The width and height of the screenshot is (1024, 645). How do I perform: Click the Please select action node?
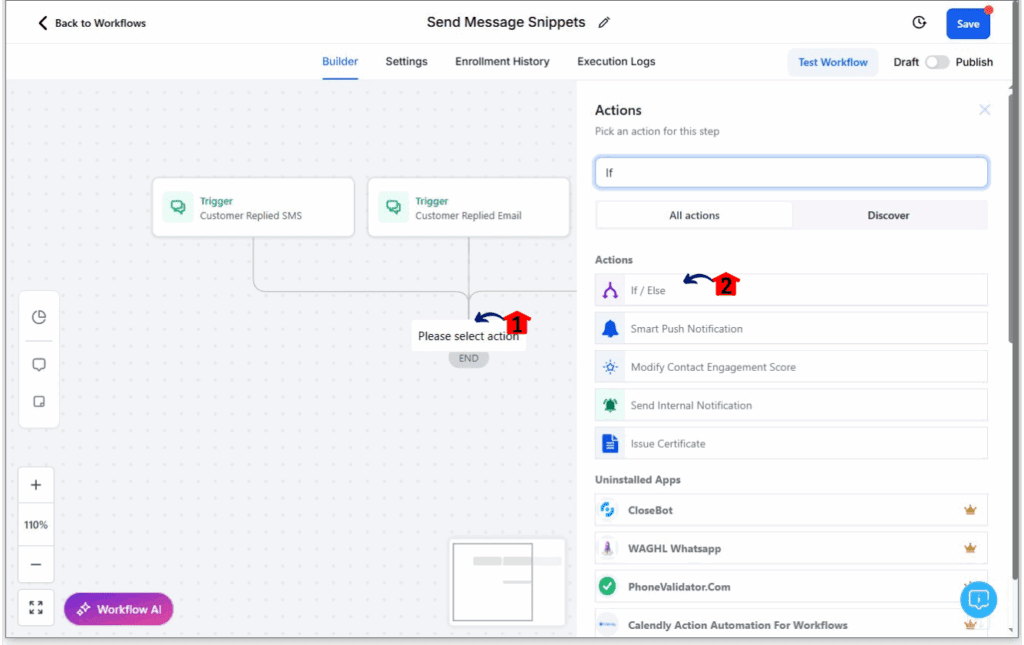click(x=468, y=336)
